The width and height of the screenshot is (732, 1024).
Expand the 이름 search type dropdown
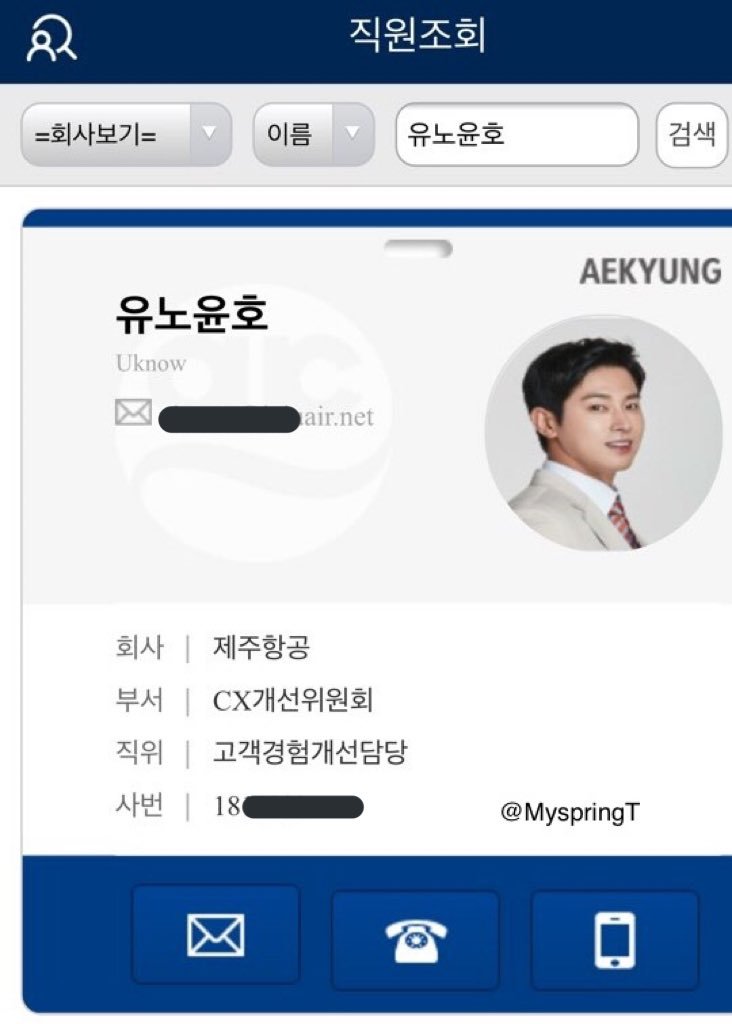point(313,134)
